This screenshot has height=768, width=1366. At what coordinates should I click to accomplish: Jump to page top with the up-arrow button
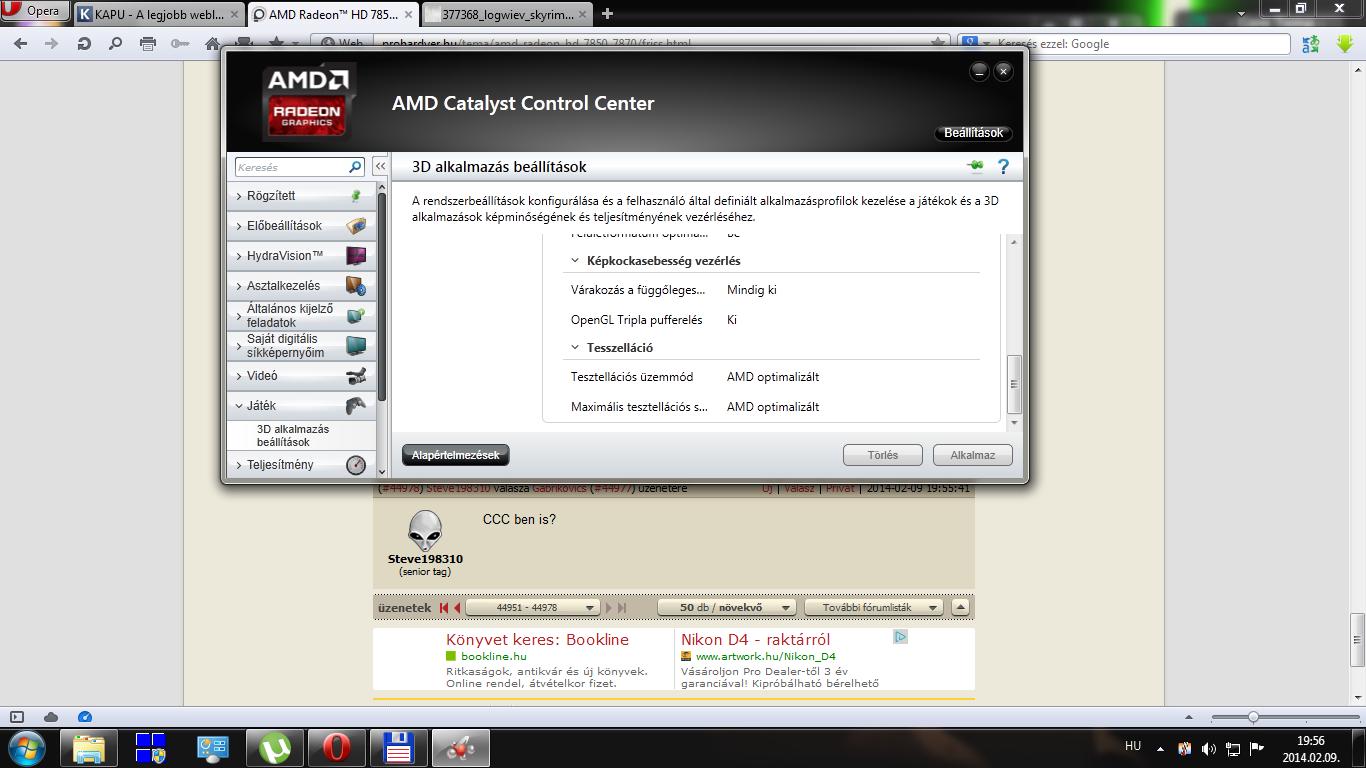pos(960,607)
